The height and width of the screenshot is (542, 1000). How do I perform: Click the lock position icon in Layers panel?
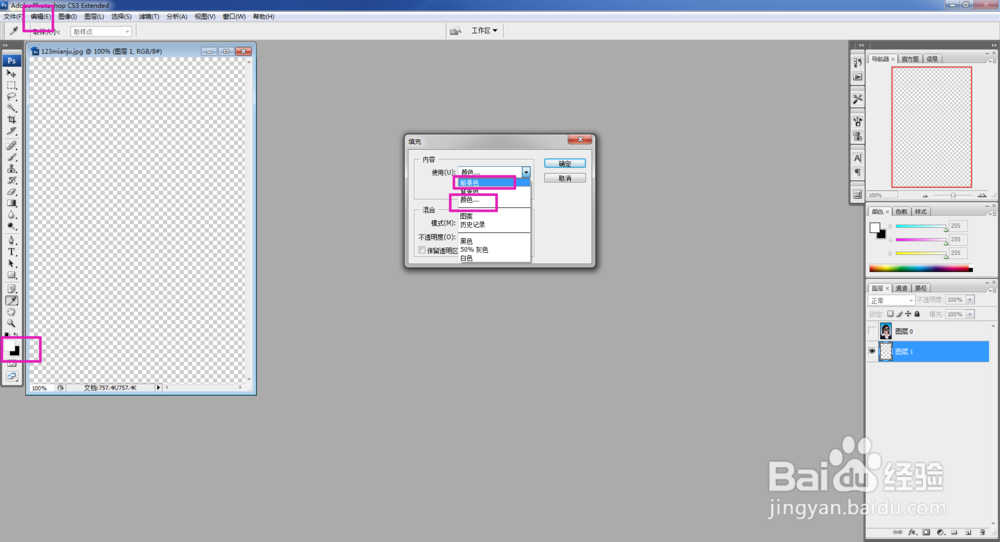tap(908, 314)
